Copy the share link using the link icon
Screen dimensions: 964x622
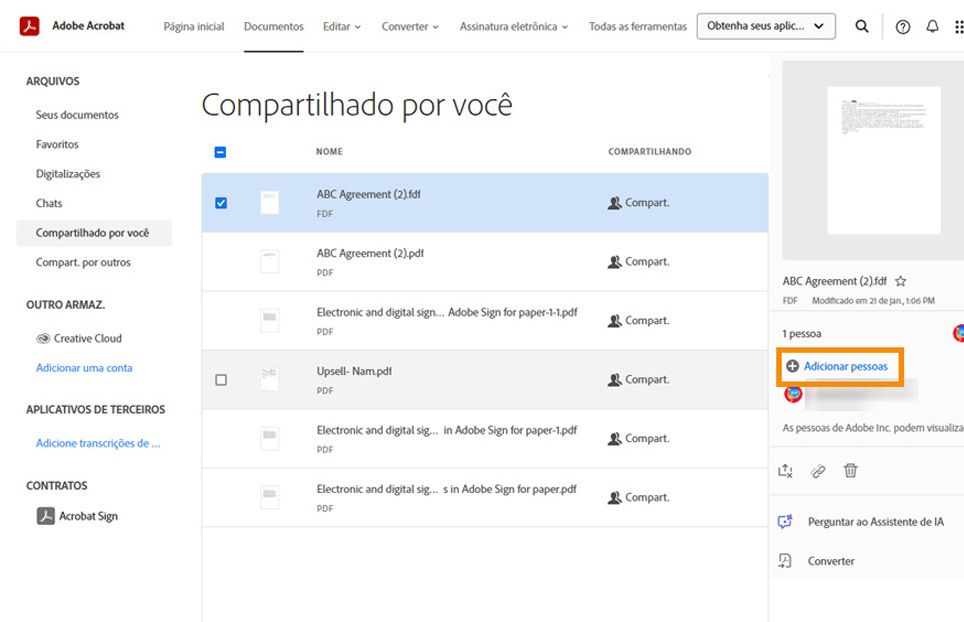(818, 470)
